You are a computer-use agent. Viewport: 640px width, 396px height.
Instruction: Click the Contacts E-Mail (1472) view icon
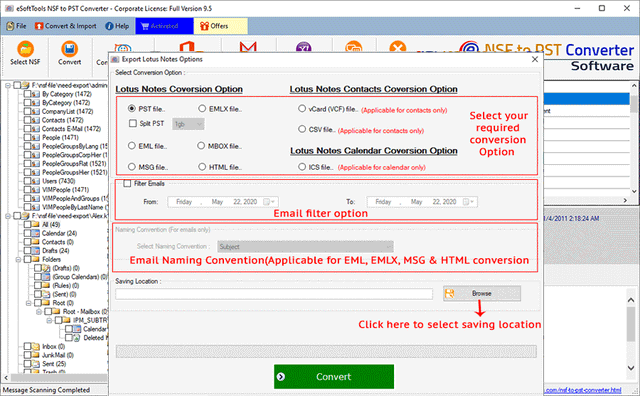[36, 129]
